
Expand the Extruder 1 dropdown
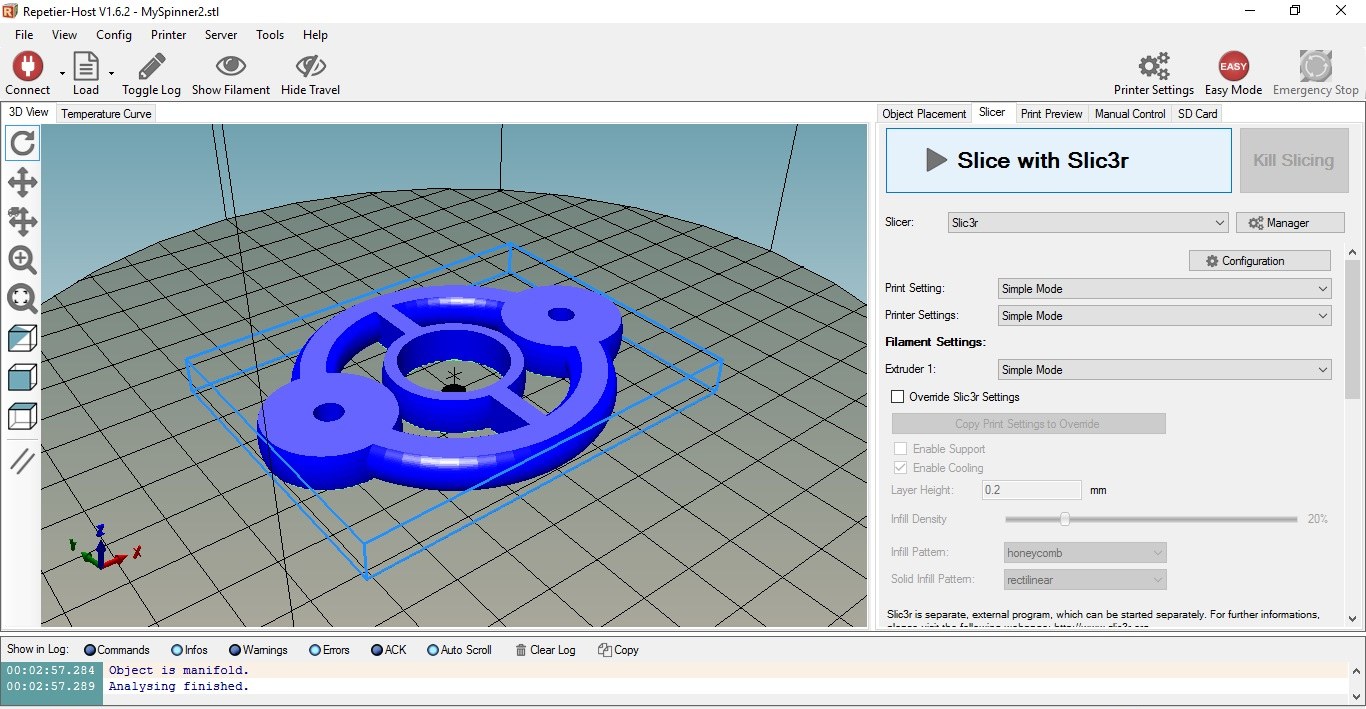(1165, 370)
